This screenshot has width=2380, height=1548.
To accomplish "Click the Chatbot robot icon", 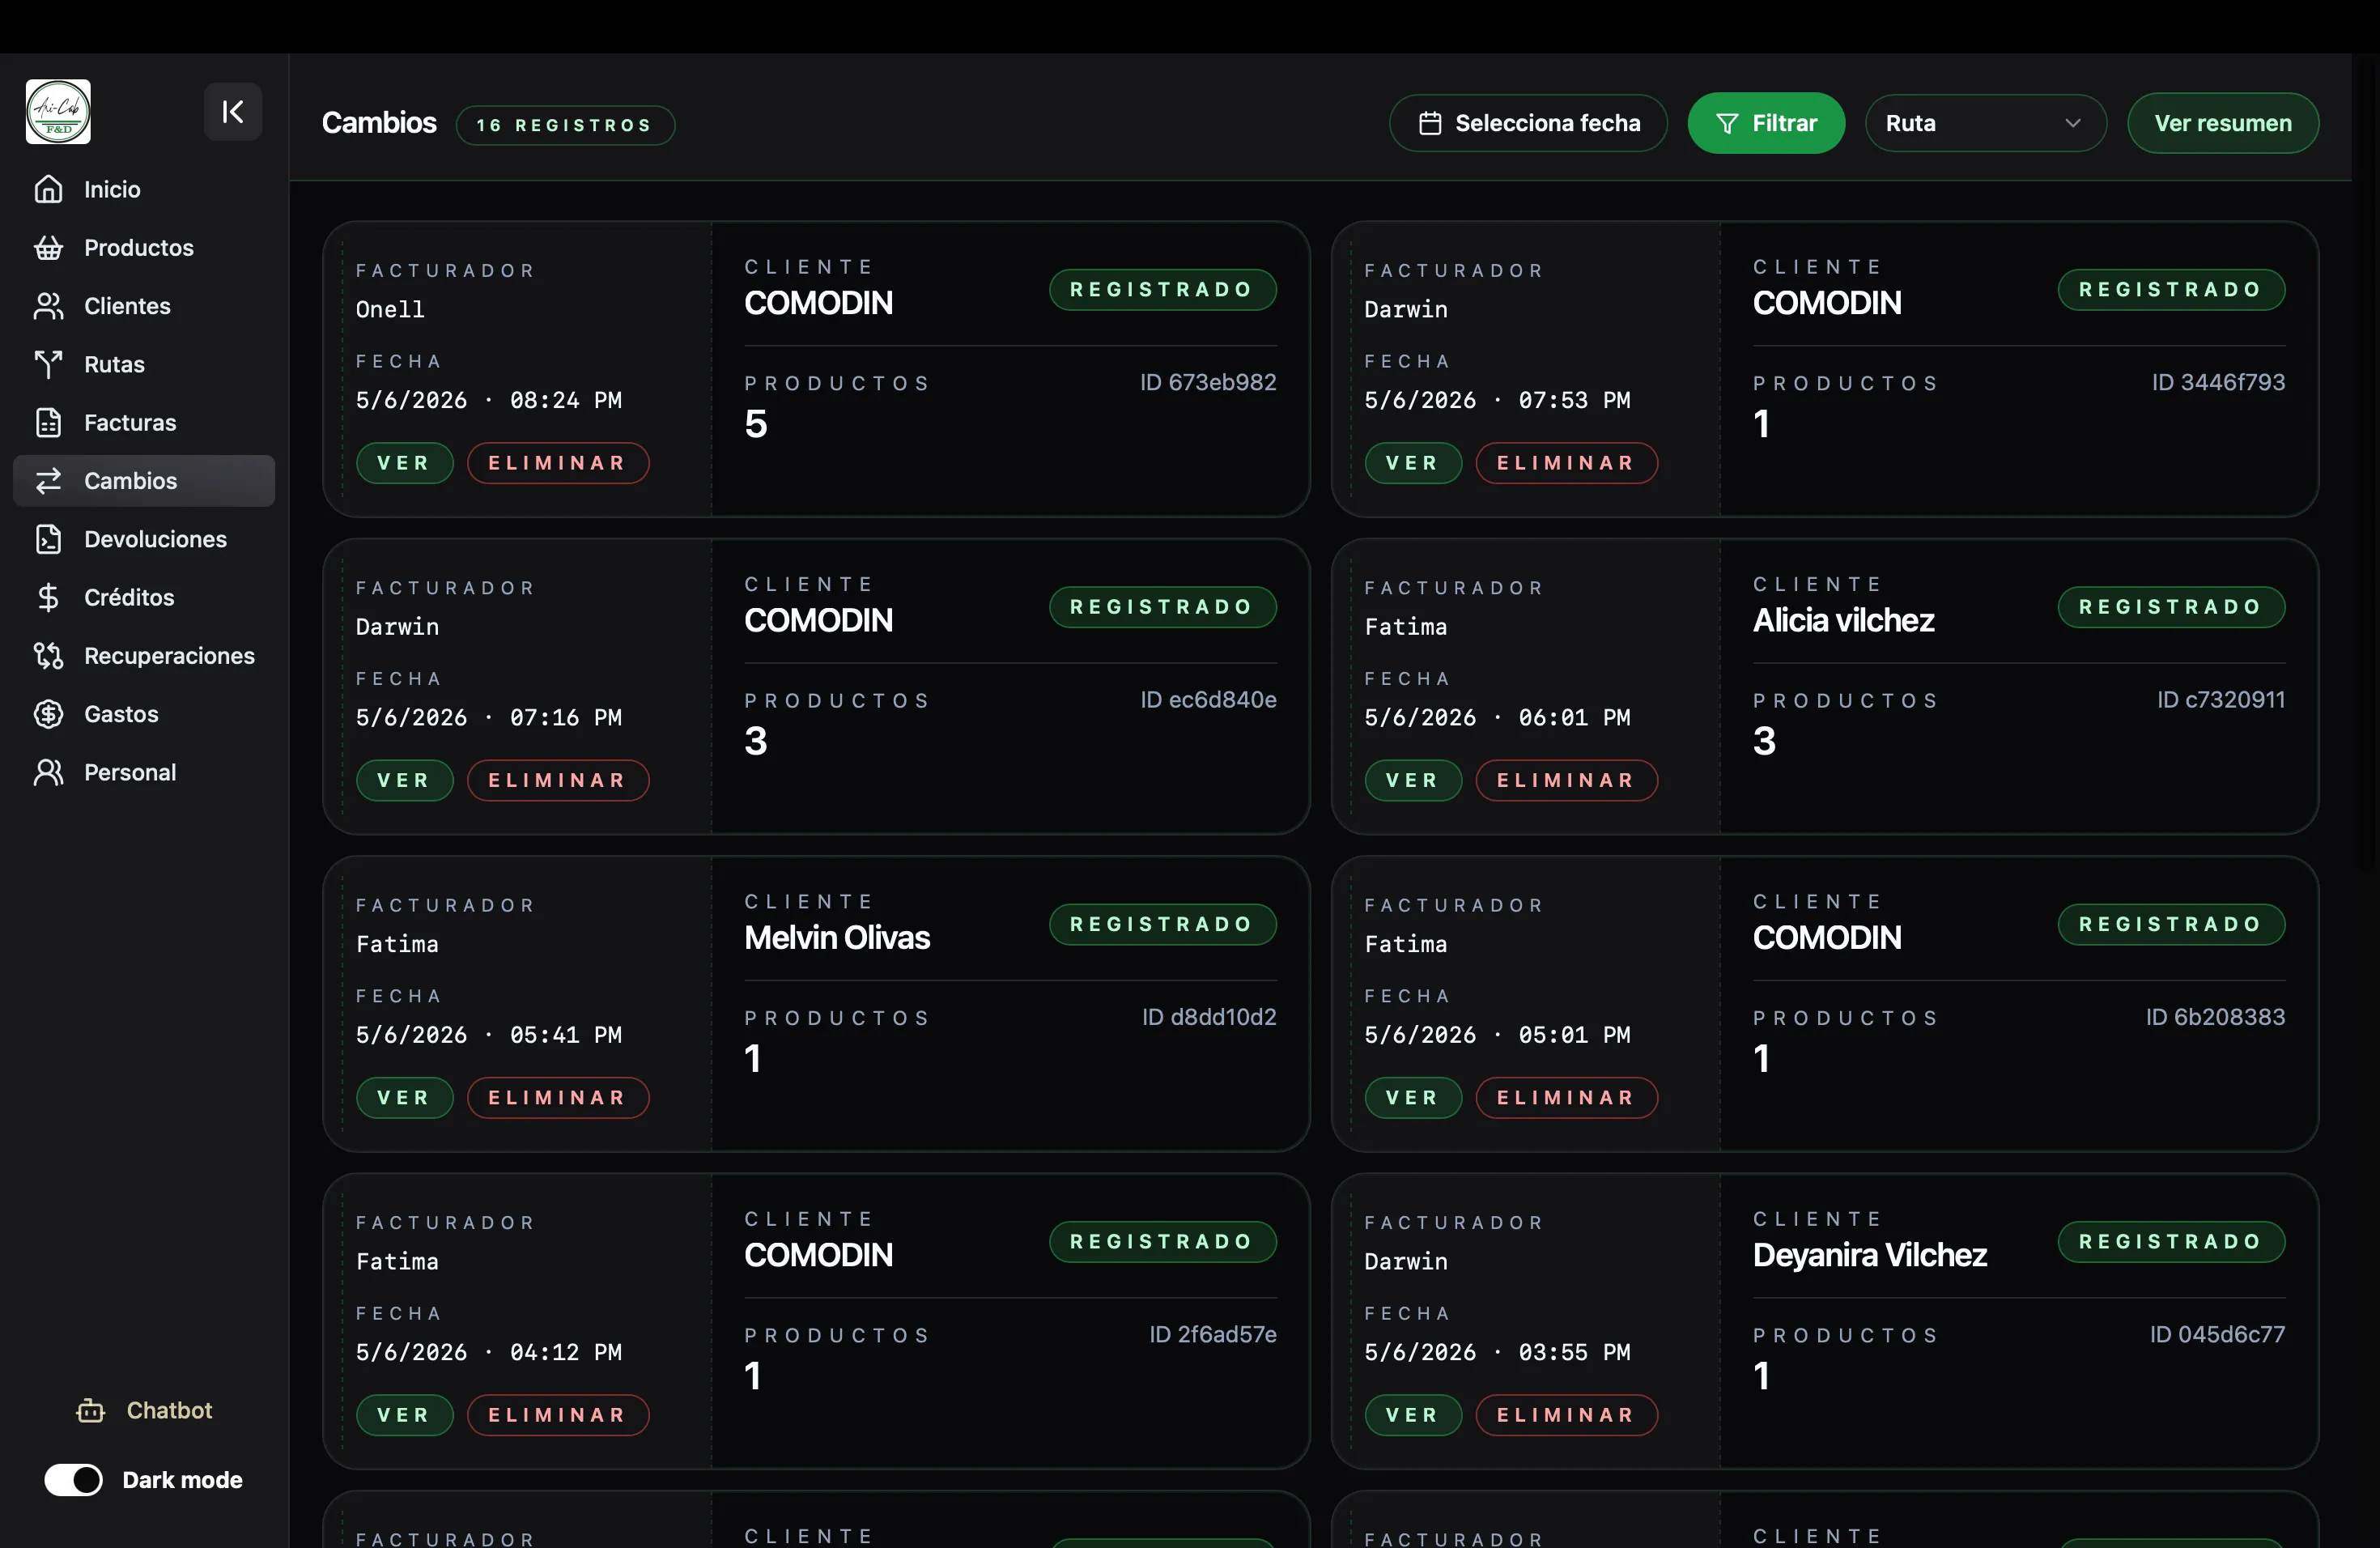I will [91, 1410].
